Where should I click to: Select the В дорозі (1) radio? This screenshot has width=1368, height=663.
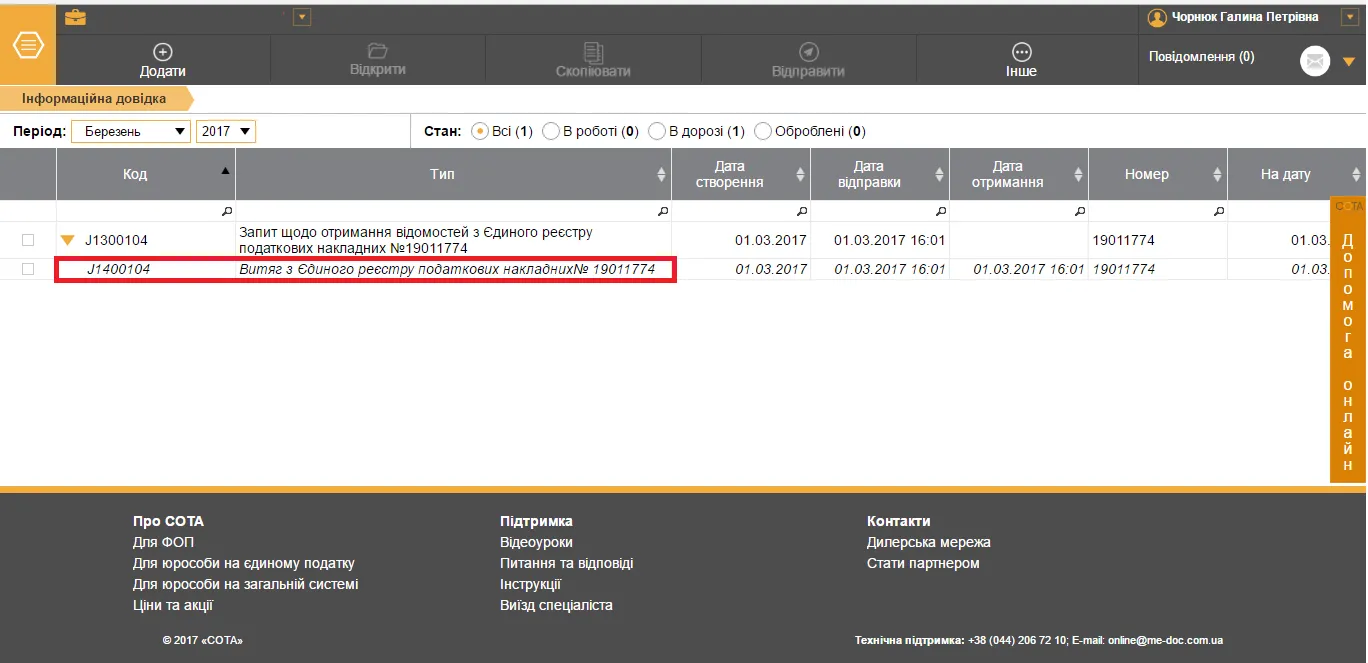point(657,131)
